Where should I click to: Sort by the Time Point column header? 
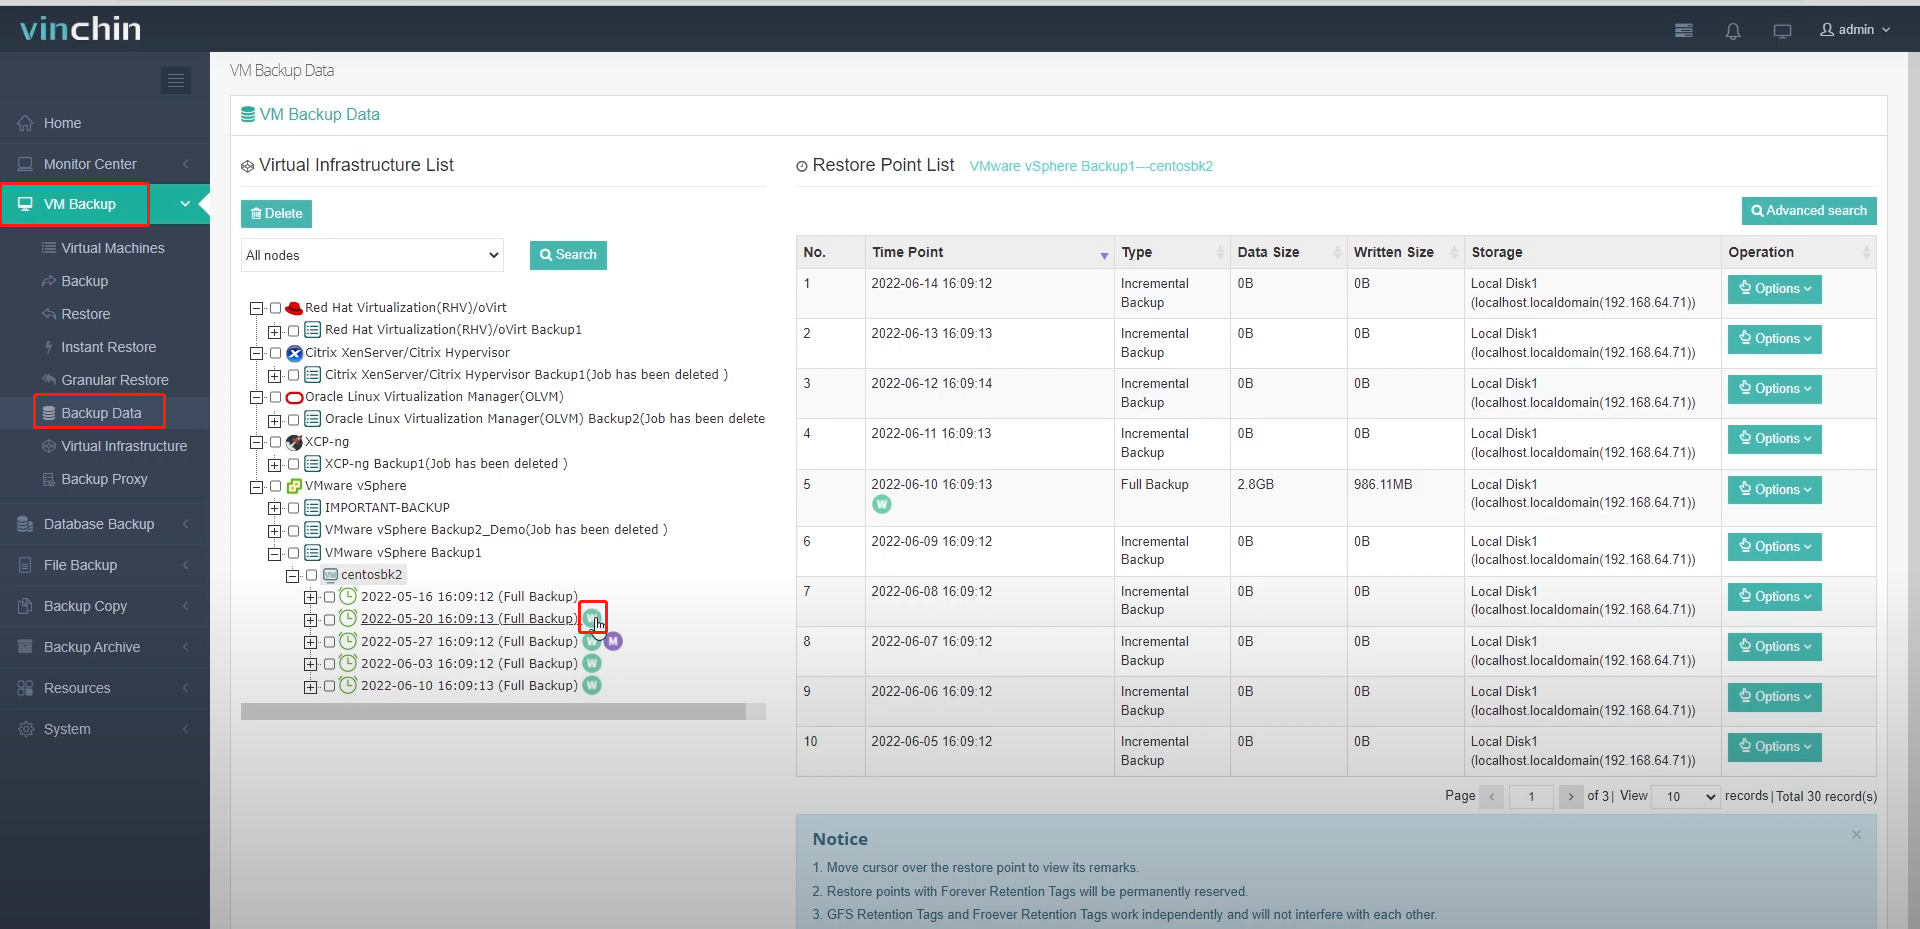tap(989, 252)
